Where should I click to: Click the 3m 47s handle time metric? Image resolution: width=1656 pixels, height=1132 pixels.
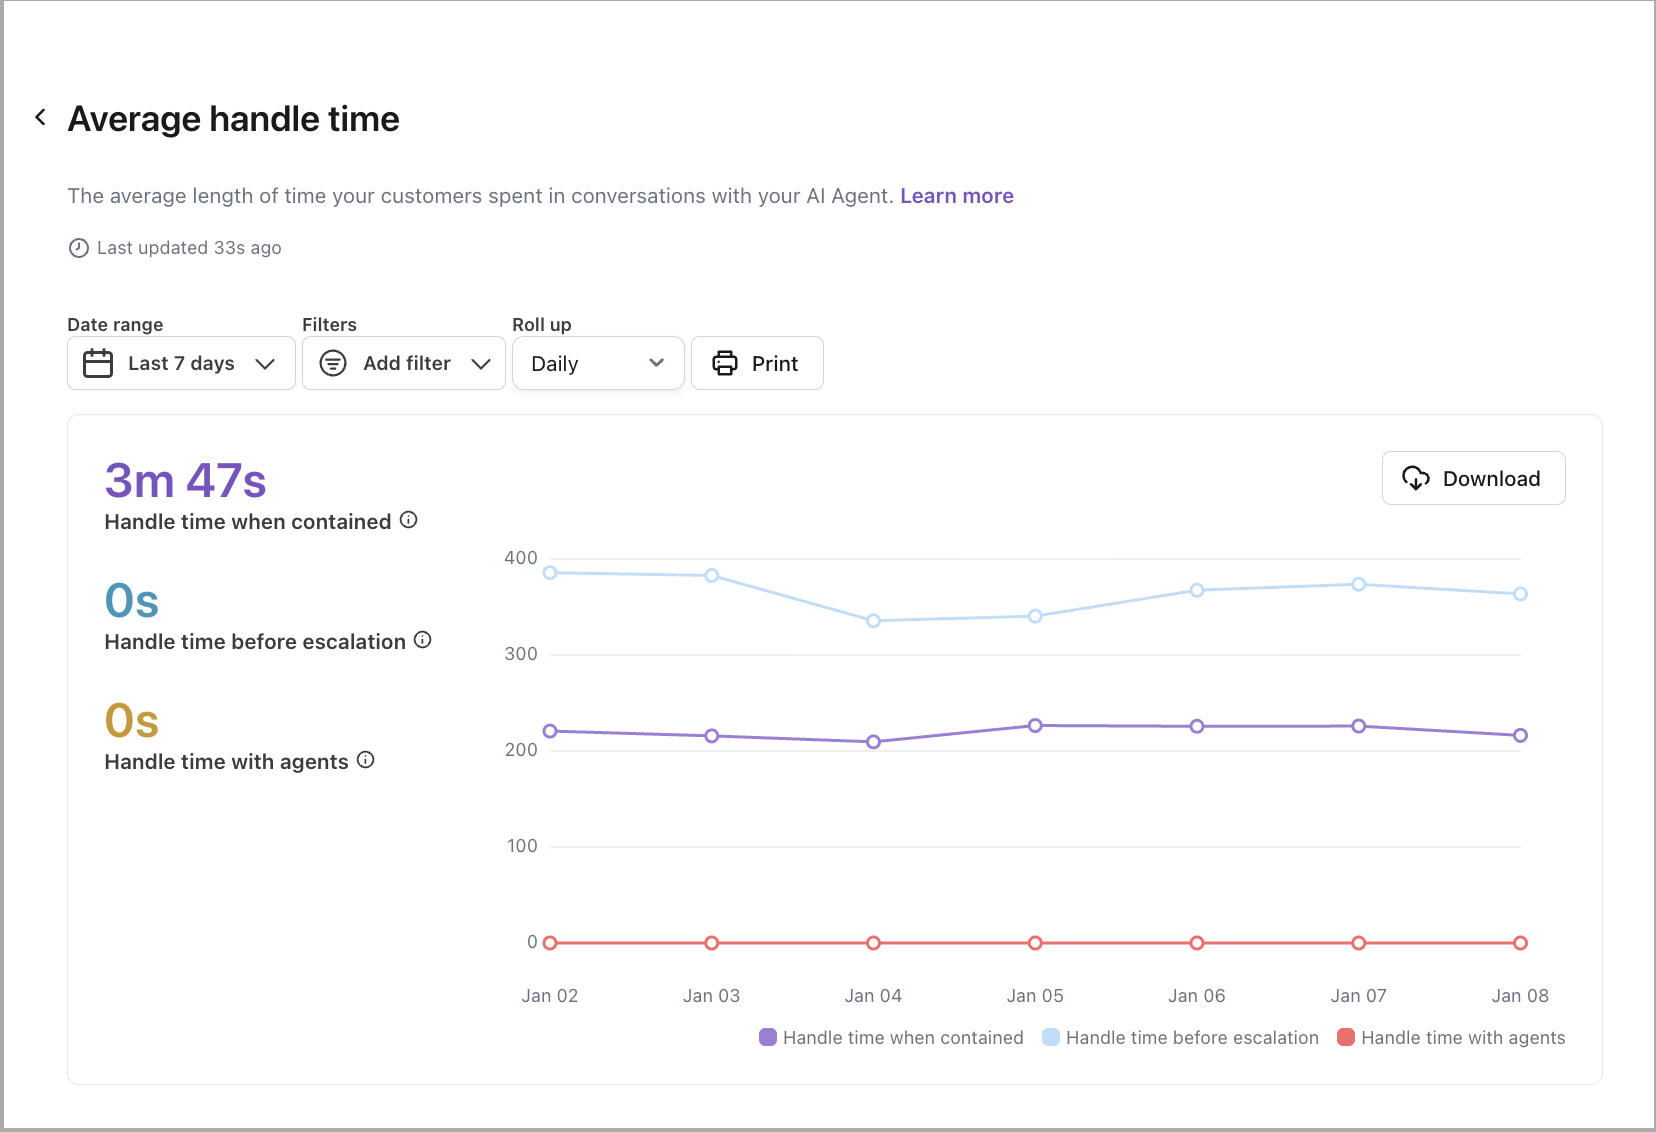click(x=186, y=481)
